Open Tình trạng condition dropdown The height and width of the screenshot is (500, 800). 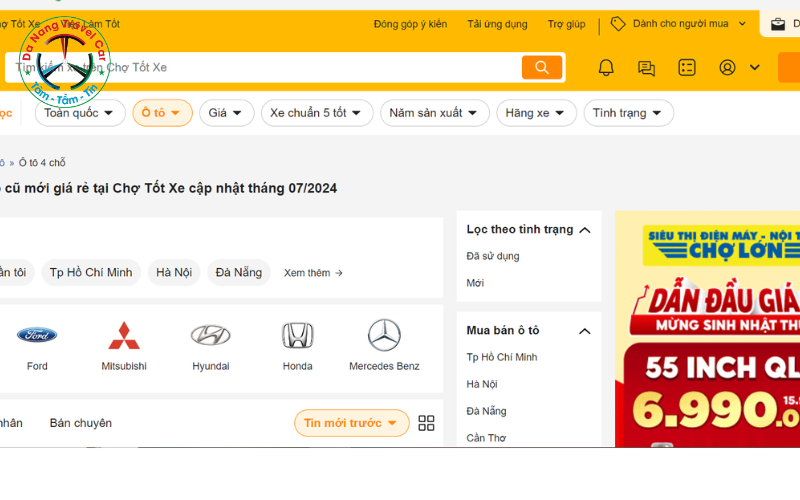pos(629,113)
